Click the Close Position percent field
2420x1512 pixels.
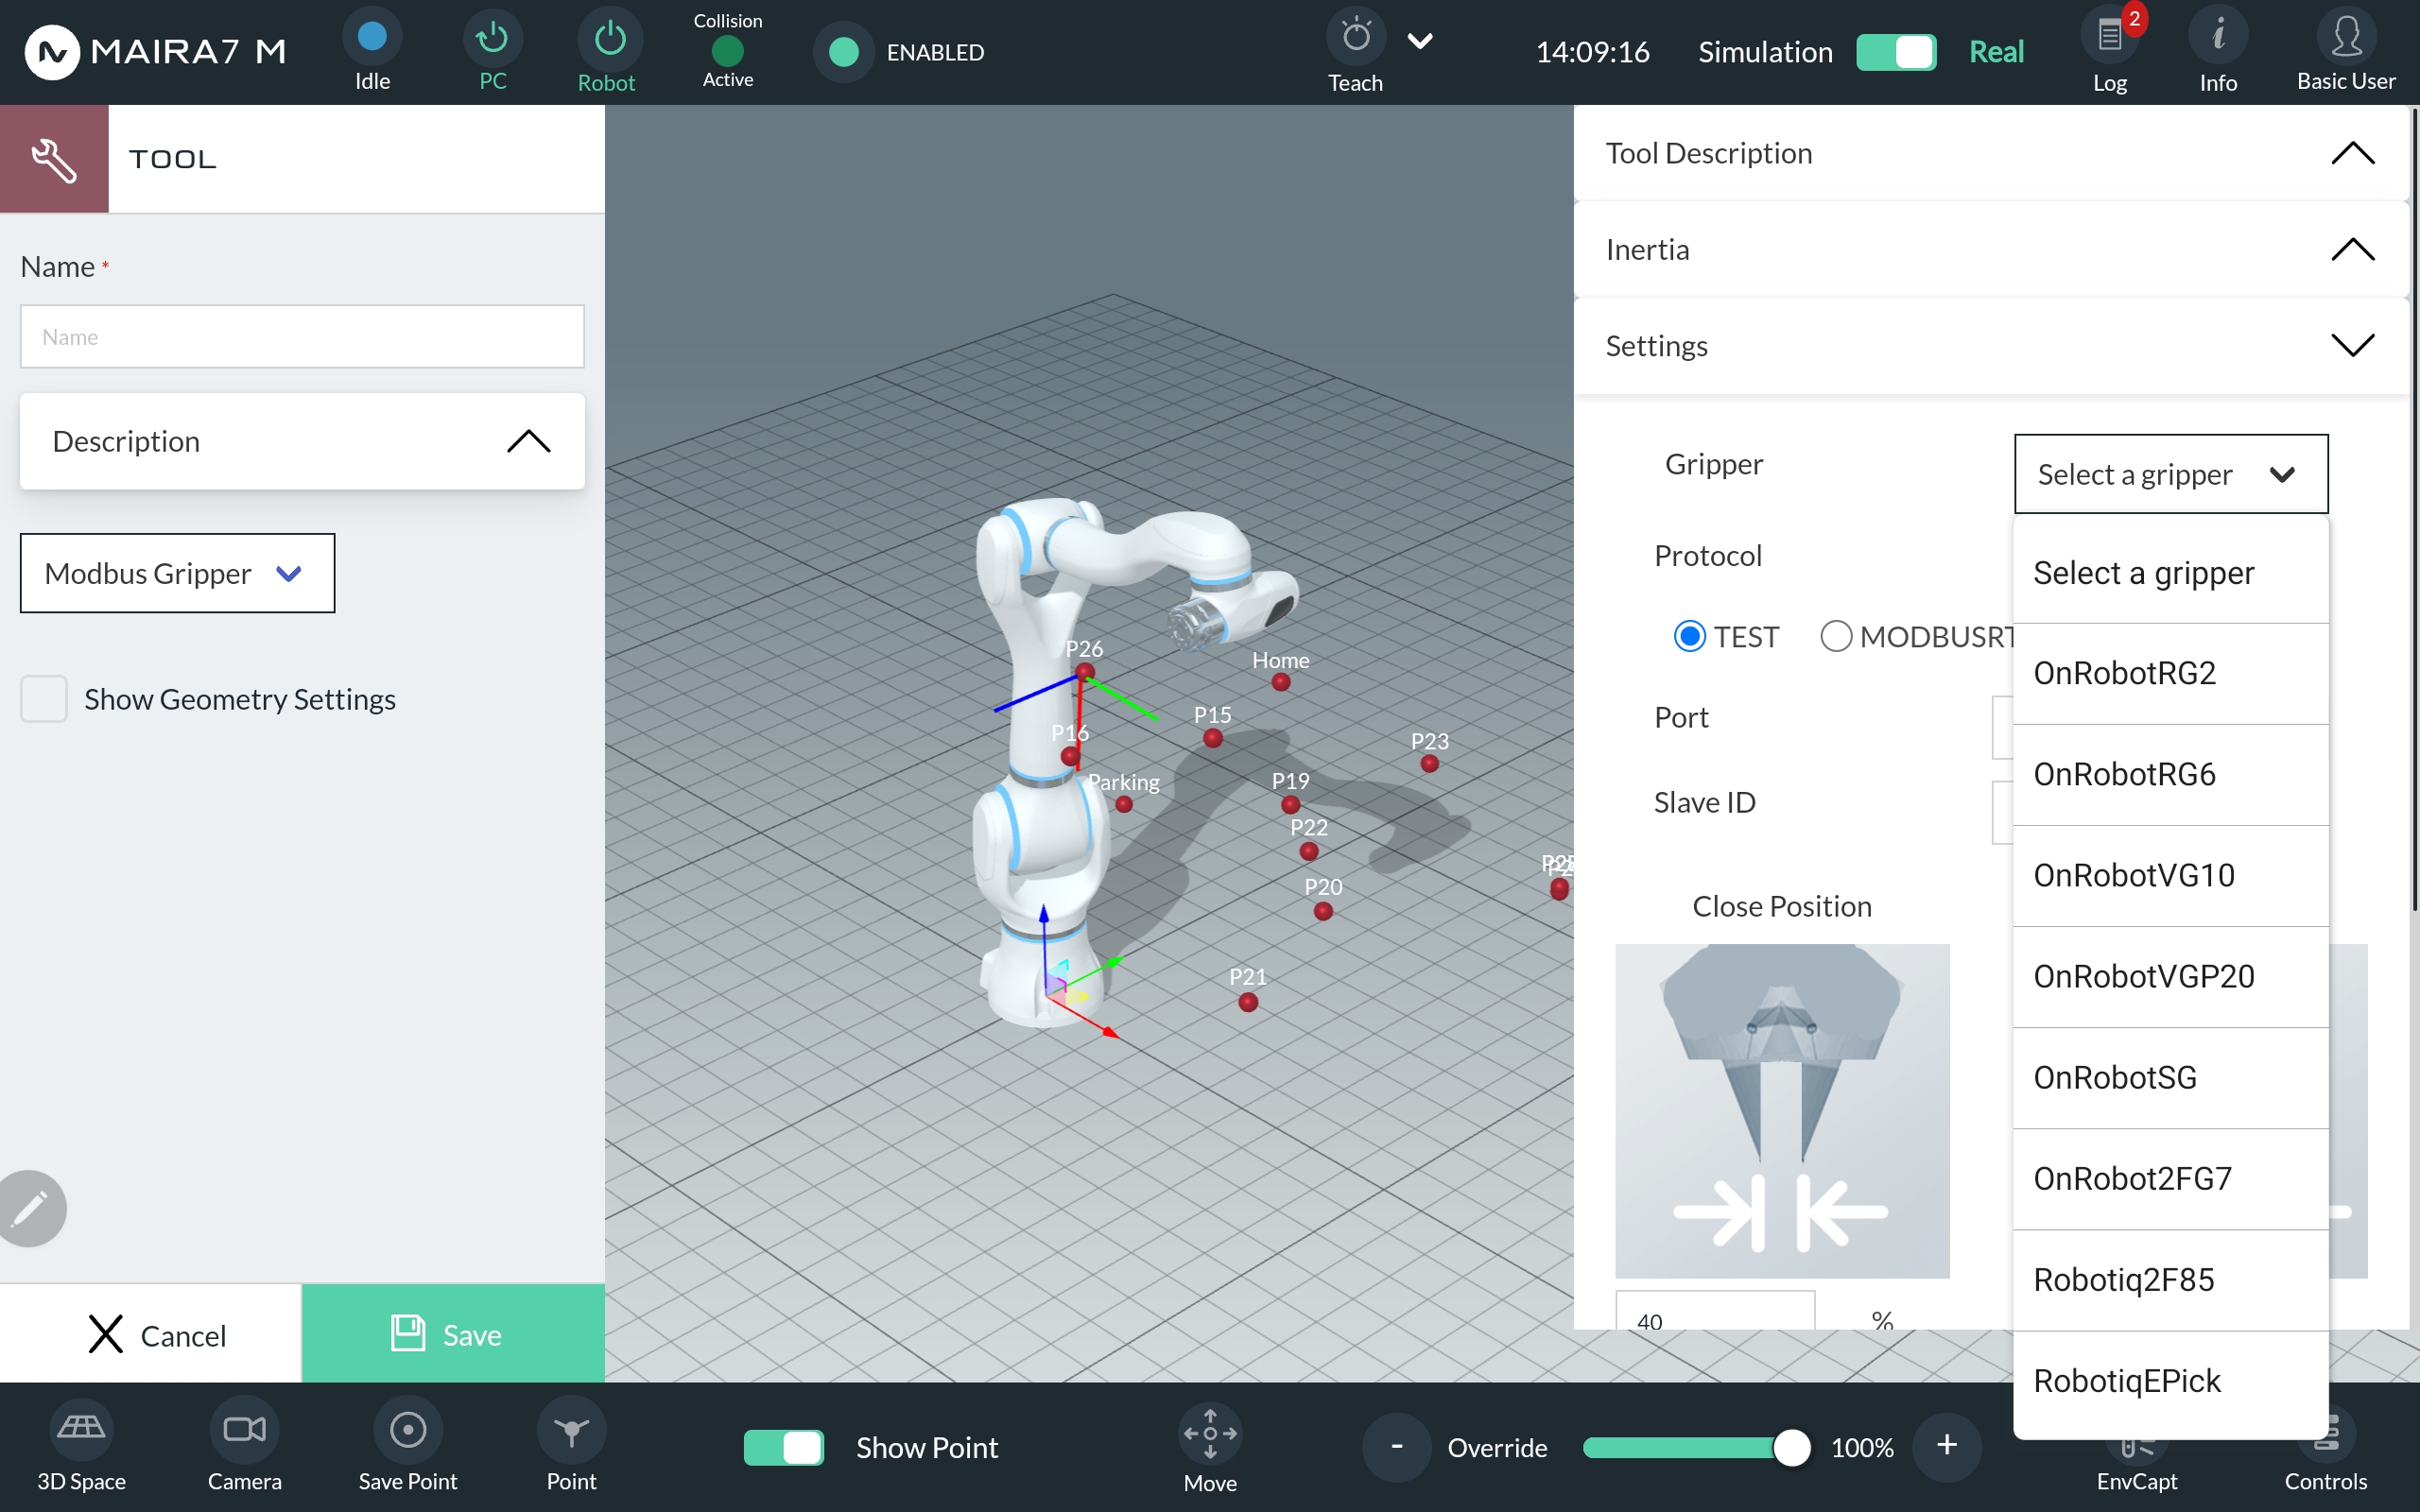1715,1312
